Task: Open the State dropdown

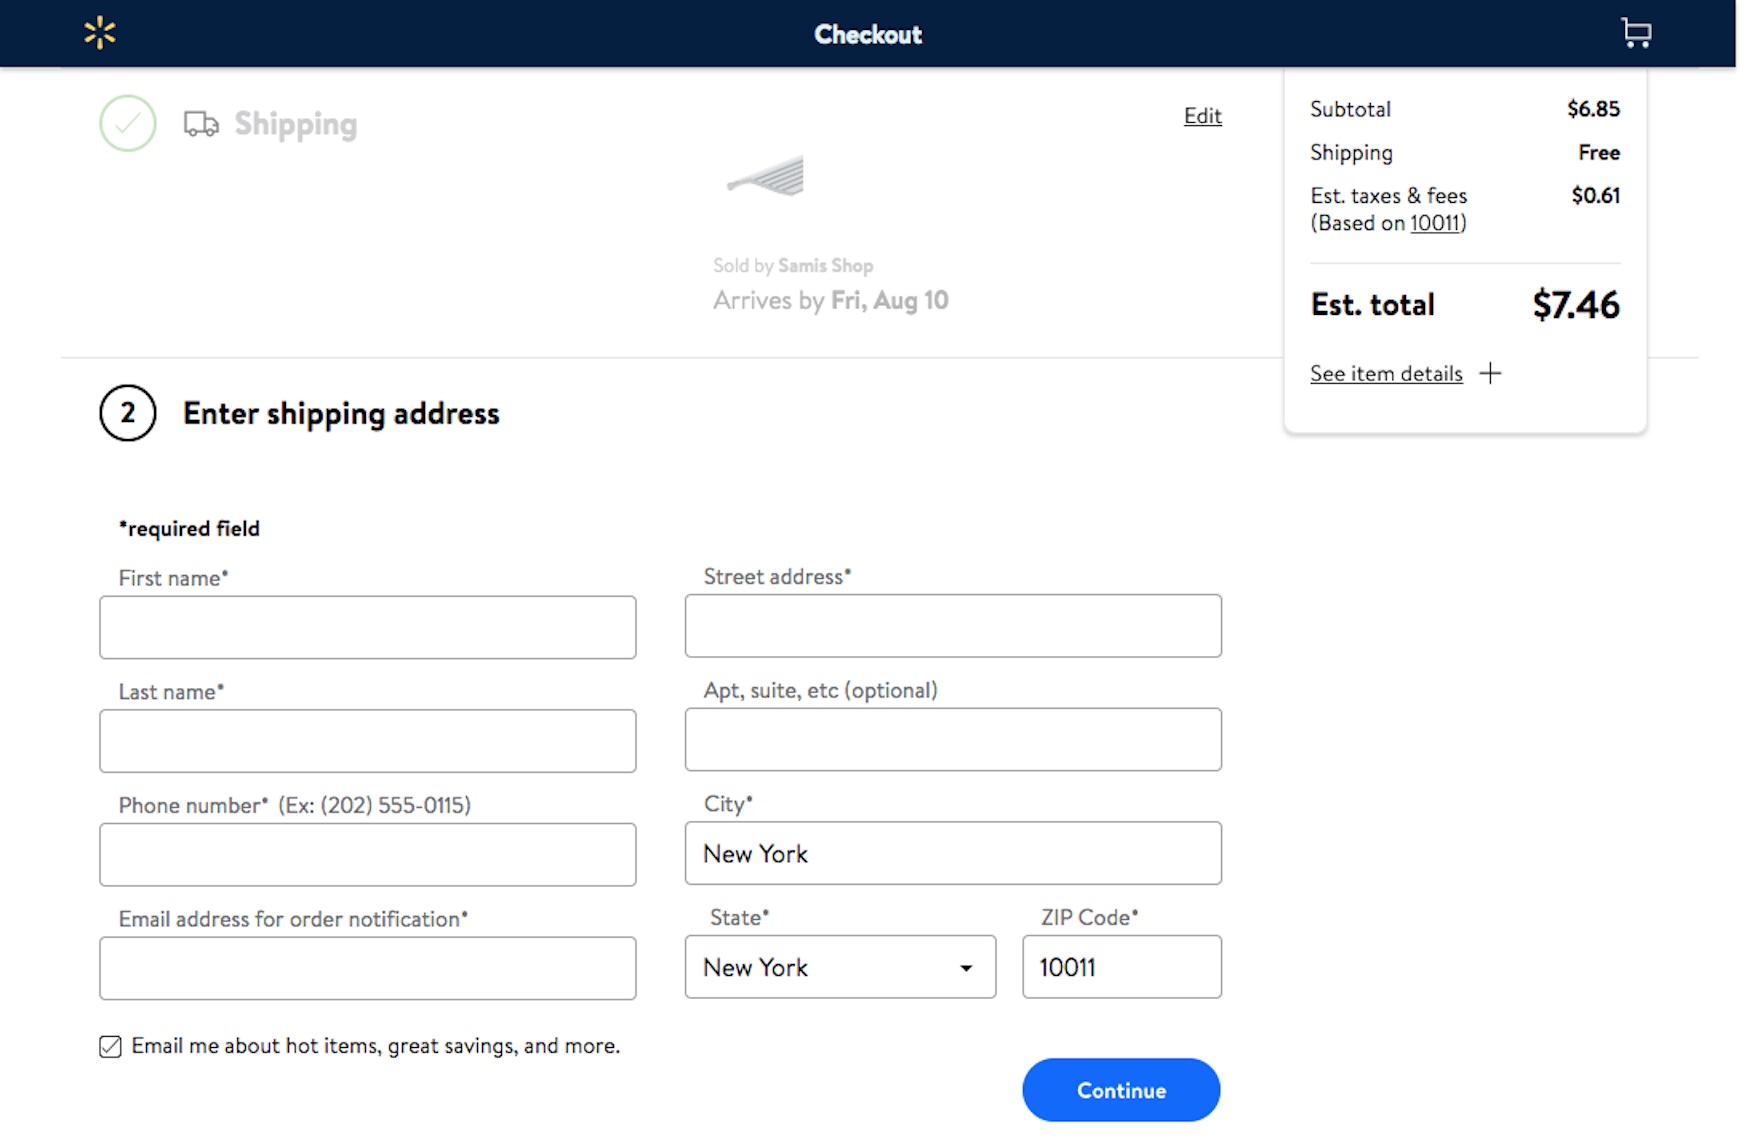Action: click(840, 967)
